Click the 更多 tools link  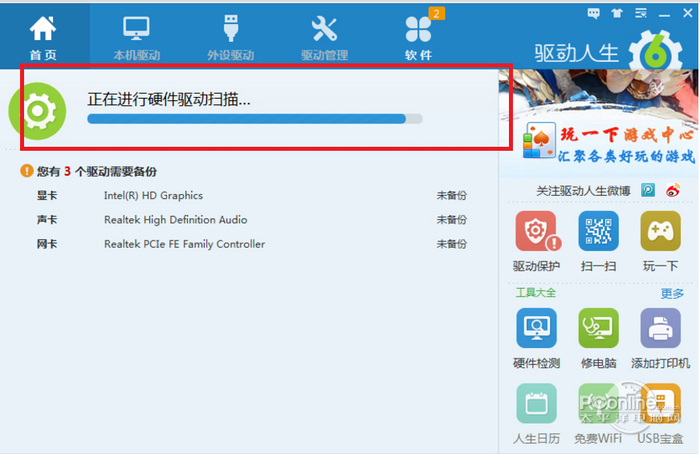click(x=672, y=294)
